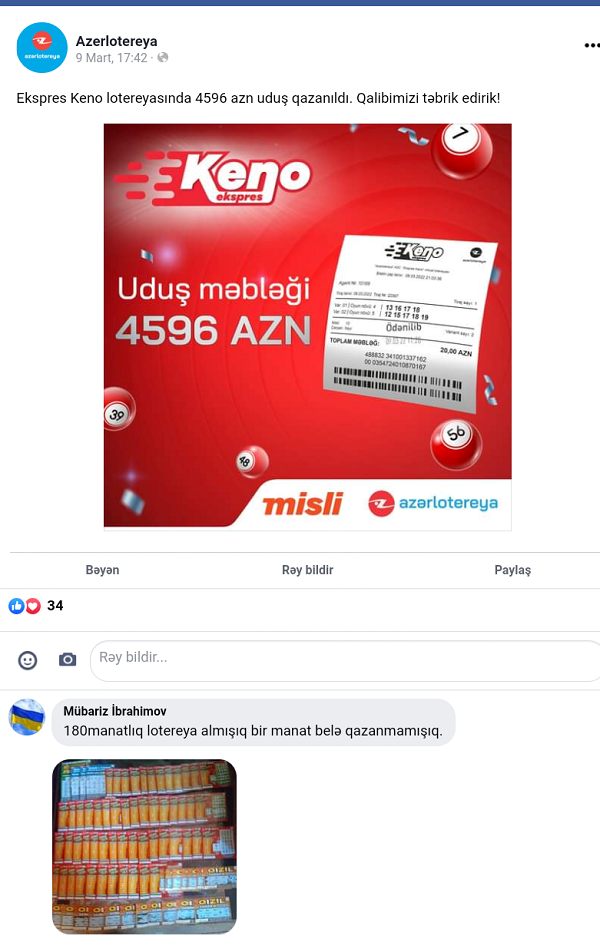The image size is (600, 952).
Task: Open Azerlotereya profile picture
Action: 42,47
